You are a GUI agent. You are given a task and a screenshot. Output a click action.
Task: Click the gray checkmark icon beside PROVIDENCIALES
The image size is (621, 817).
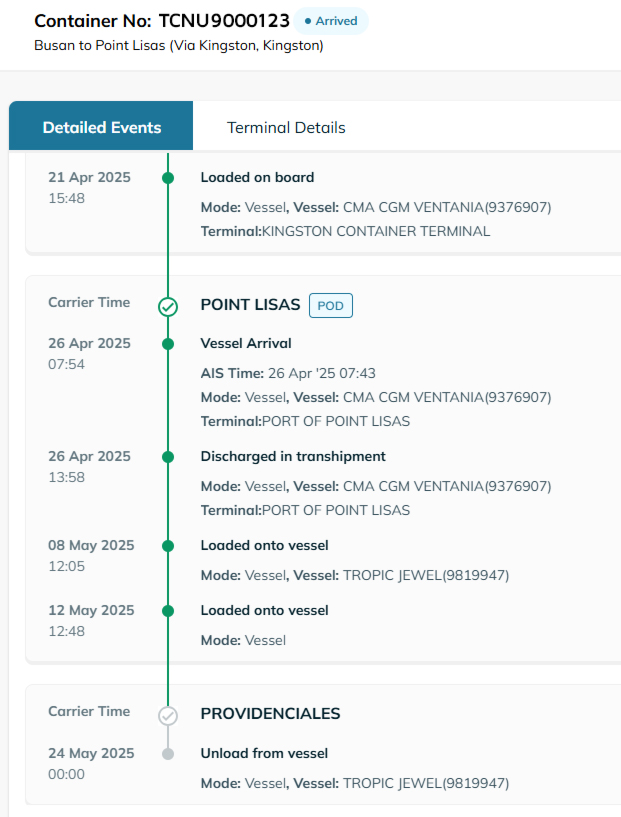pyautogui.click(x=168, y=716)
